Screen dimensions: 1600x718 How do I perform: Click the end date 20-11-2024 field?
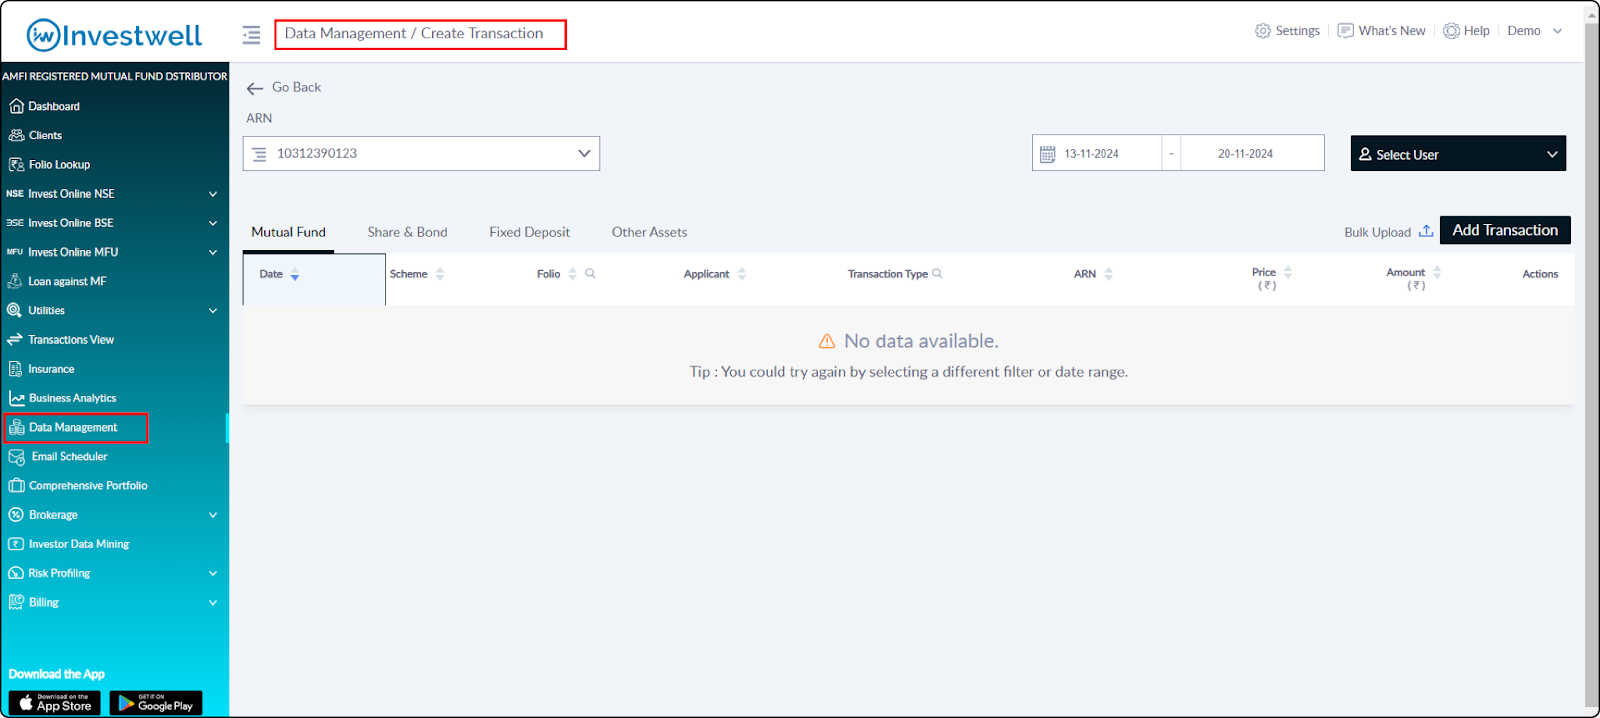(1245, 154)
